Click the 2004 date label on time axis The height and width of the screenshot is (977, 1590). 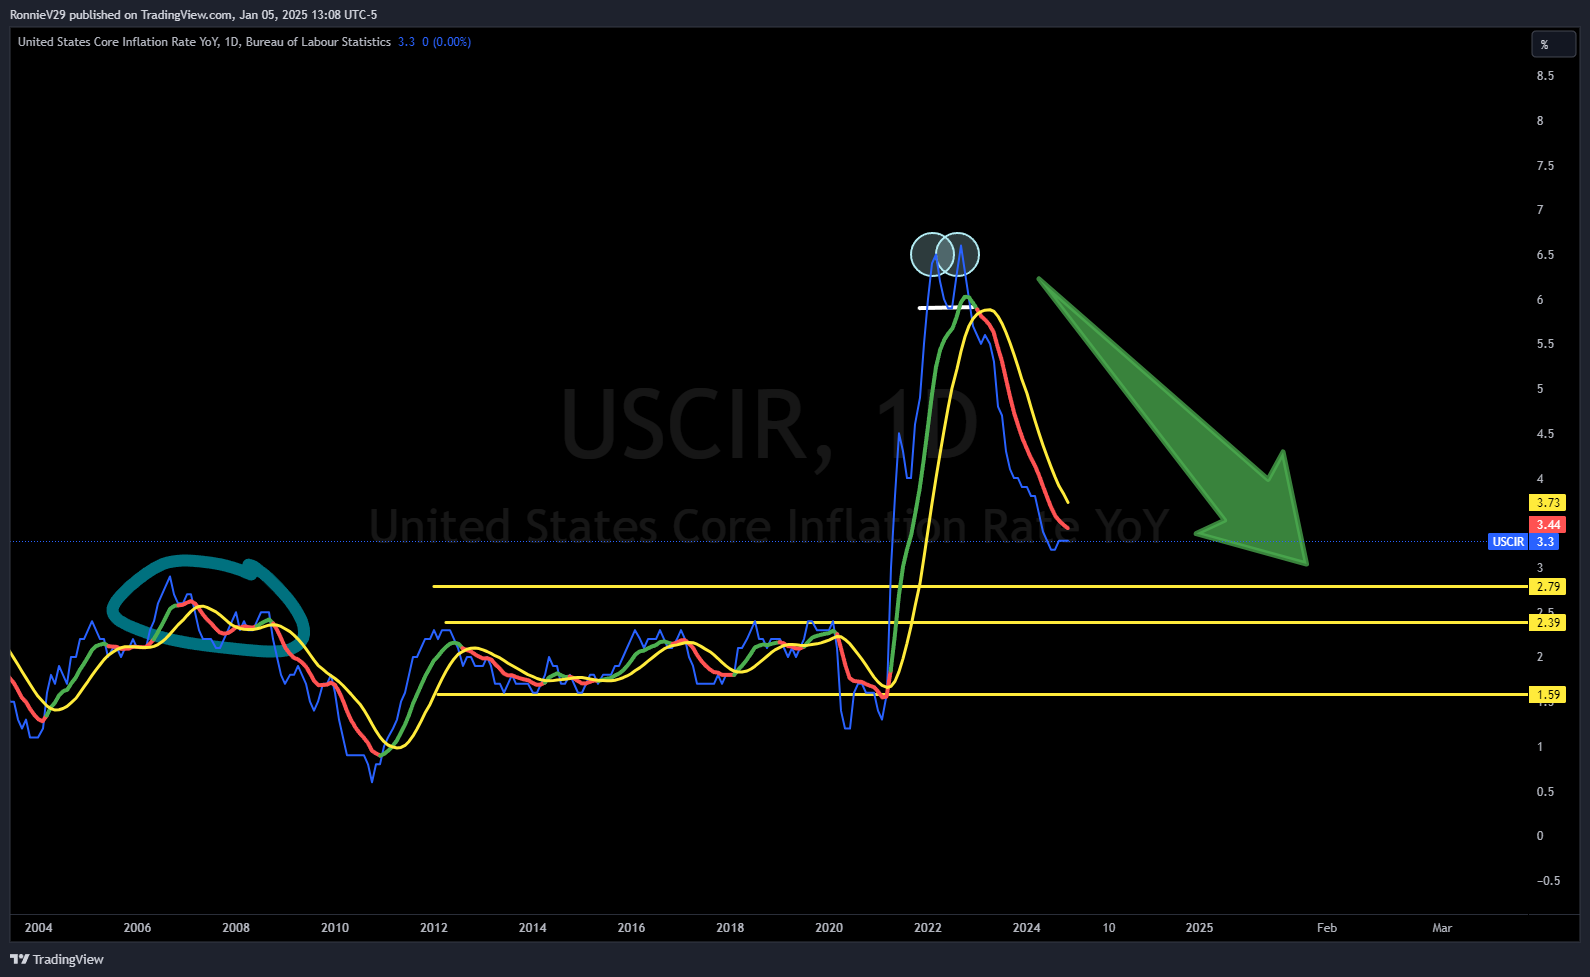click(39, 928)
